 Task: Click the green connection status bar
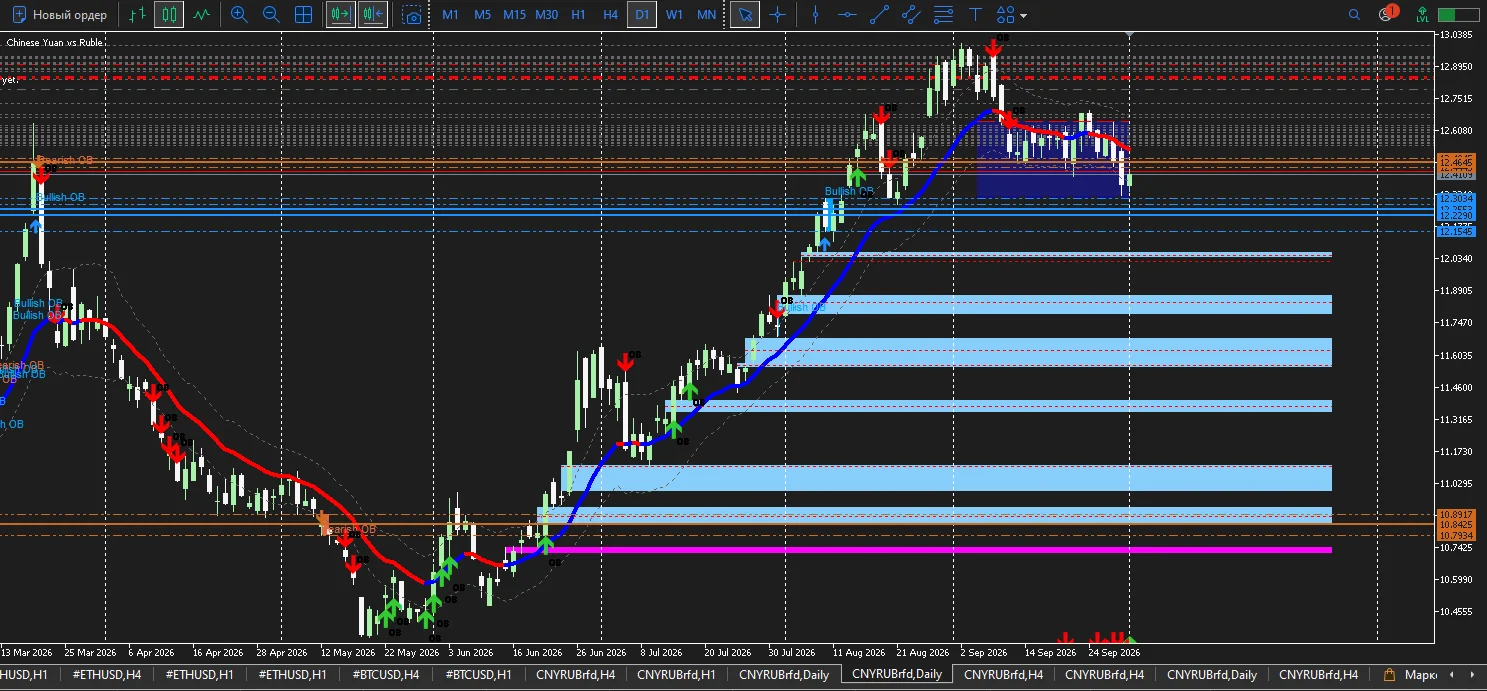[x=1457, y=15]
